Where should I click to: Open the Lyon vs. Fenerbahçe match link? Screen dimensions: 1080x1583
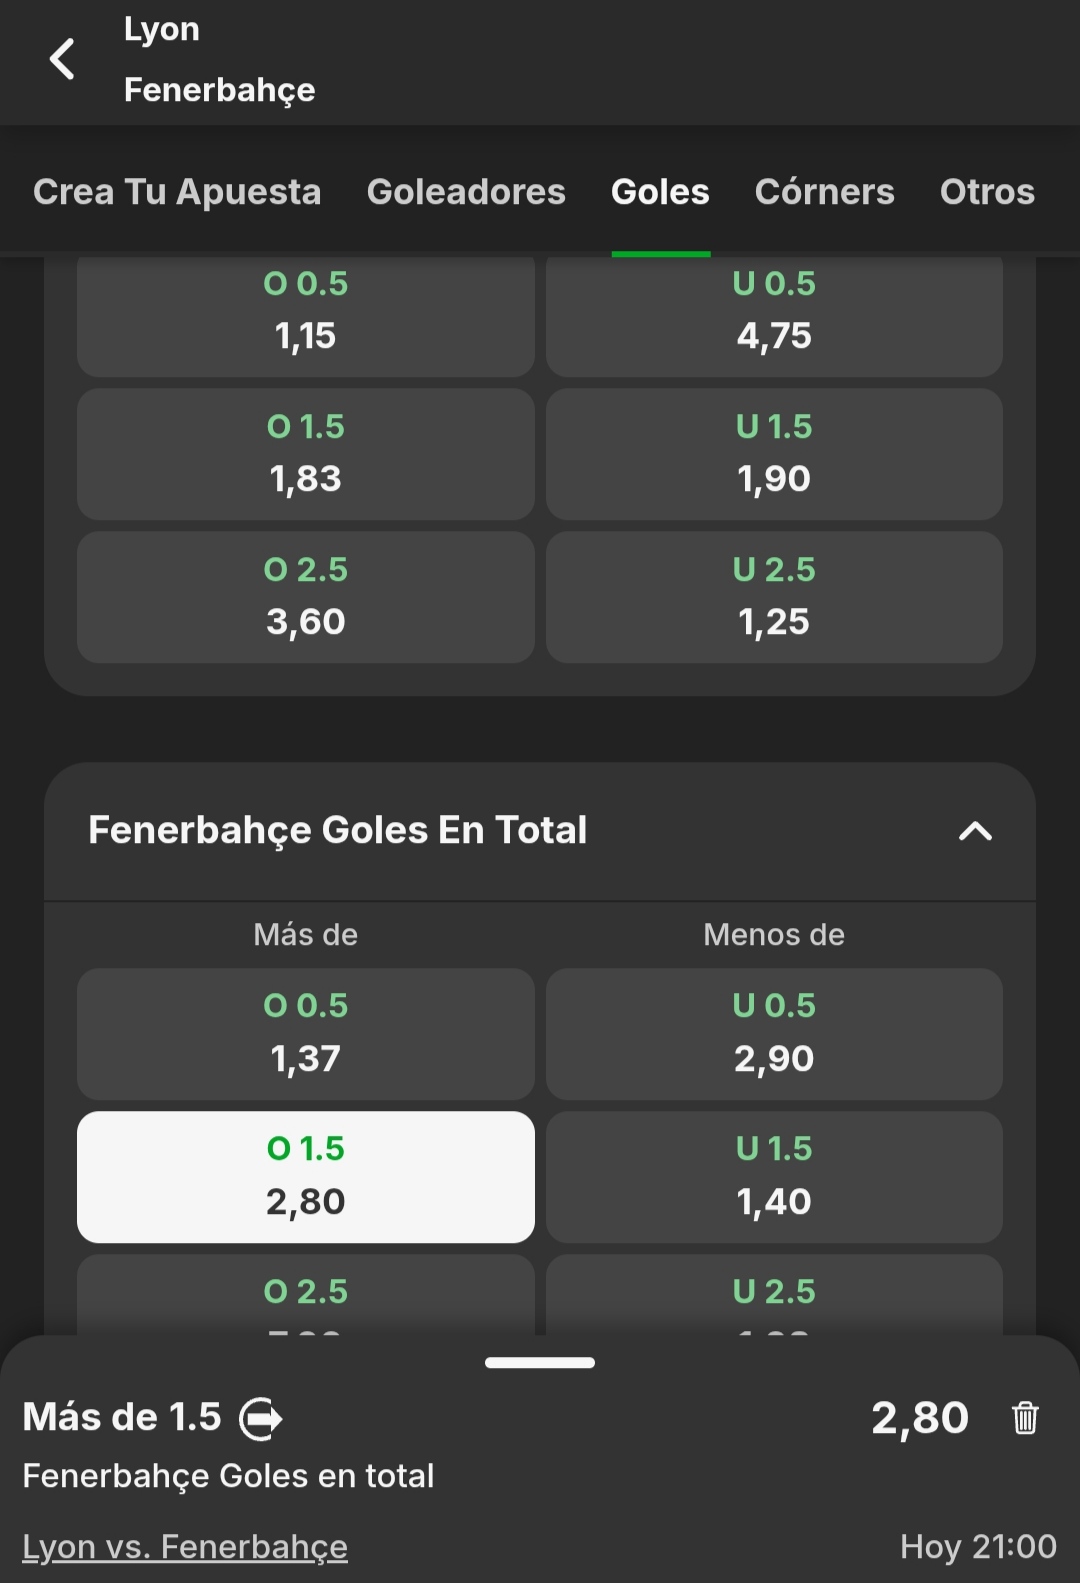click(x=185, y=1546)
